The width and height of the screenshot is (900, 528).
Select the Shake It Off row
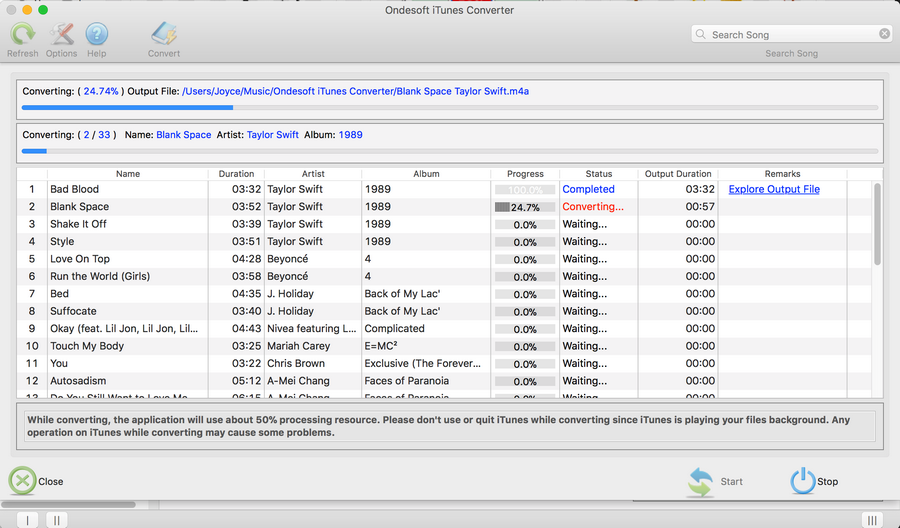coord(444,224)
